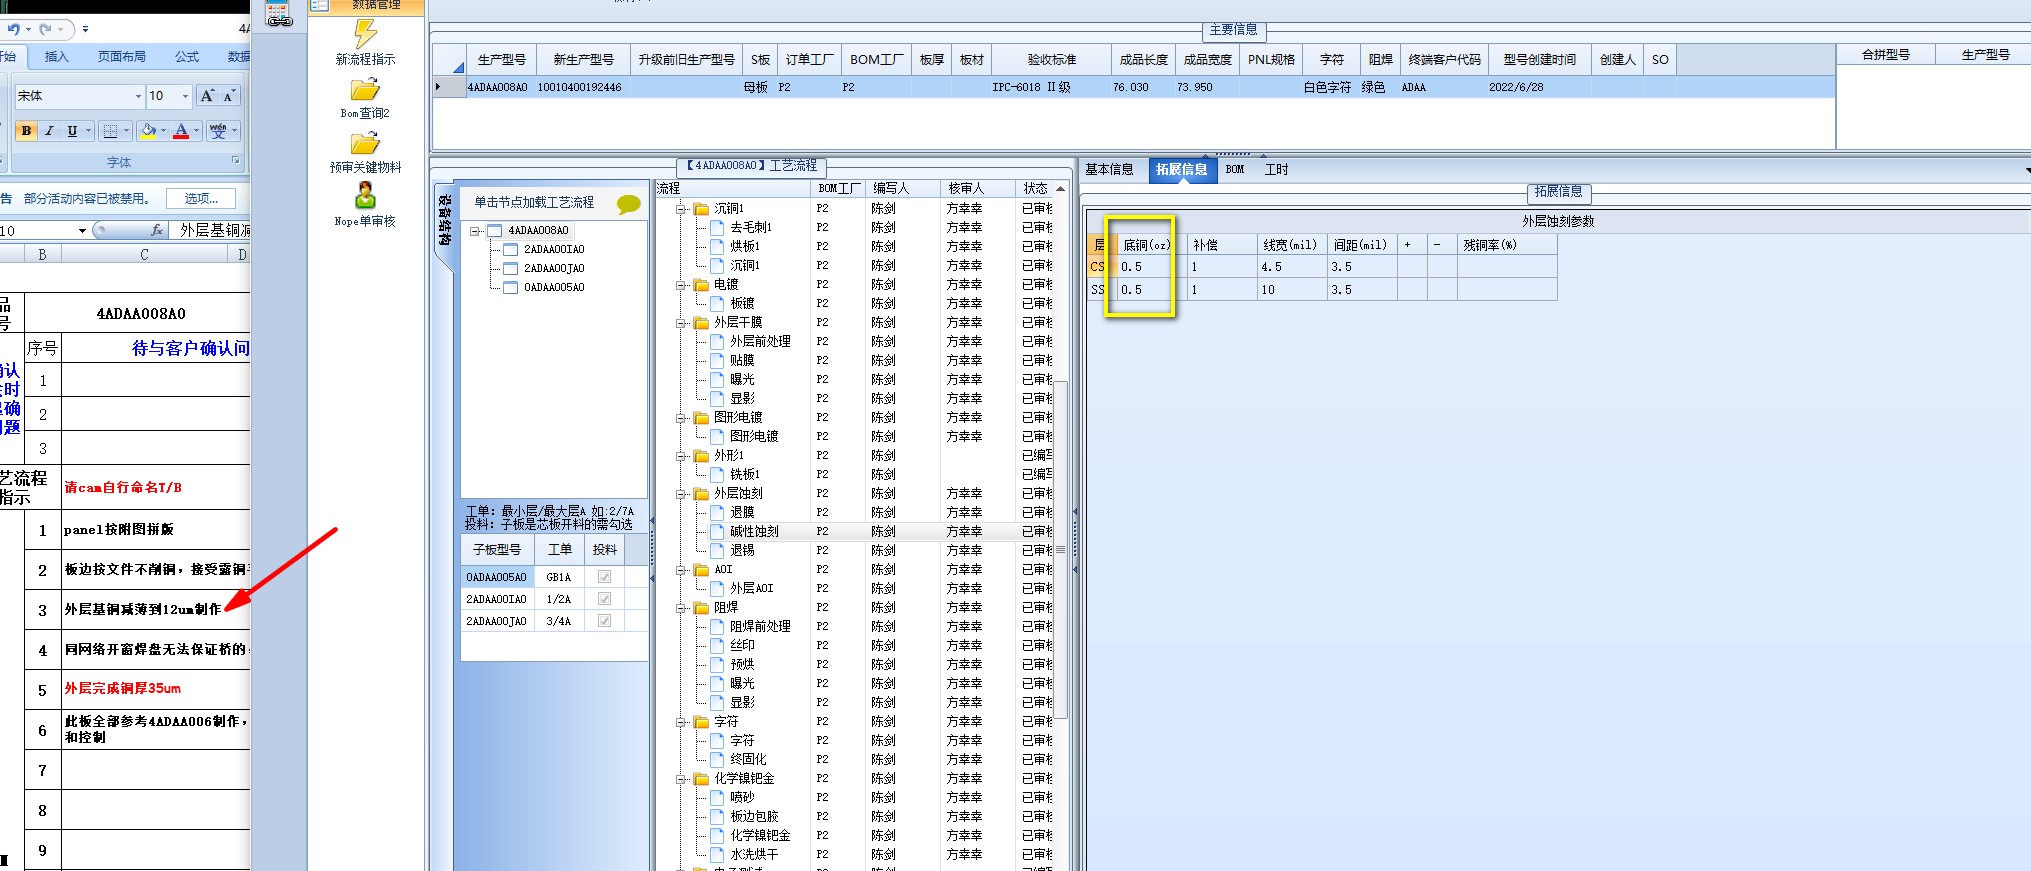Click the yellow speech bubble icon
The width and height of the screenshot is (2031, 871).
[629, 204]
